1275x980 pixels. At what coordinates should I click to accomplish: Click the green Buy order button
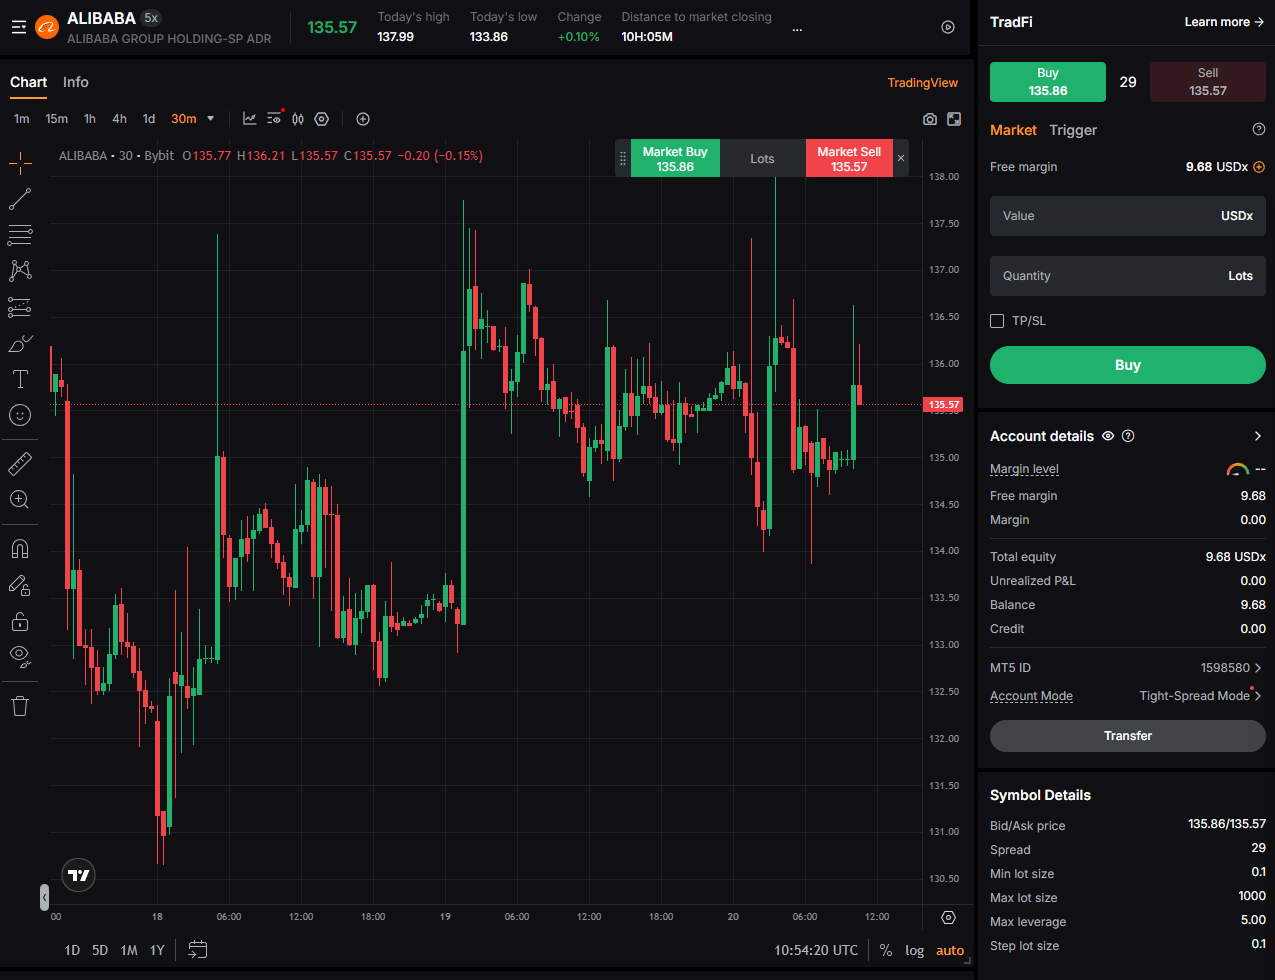click(x=1128, y=365)
